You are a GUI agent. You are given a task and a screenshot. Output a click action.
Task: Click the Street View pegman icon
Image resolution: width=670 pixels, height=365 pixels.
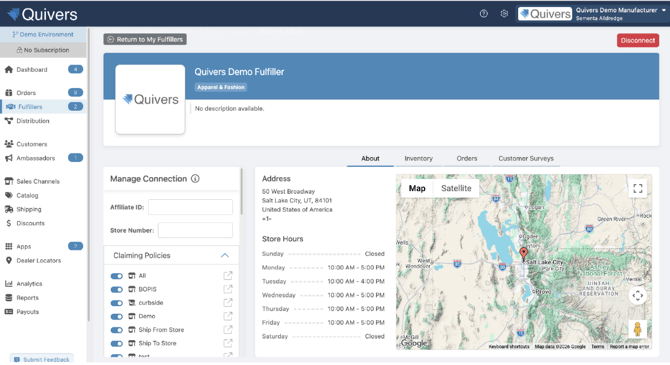(x=638, y=329)
